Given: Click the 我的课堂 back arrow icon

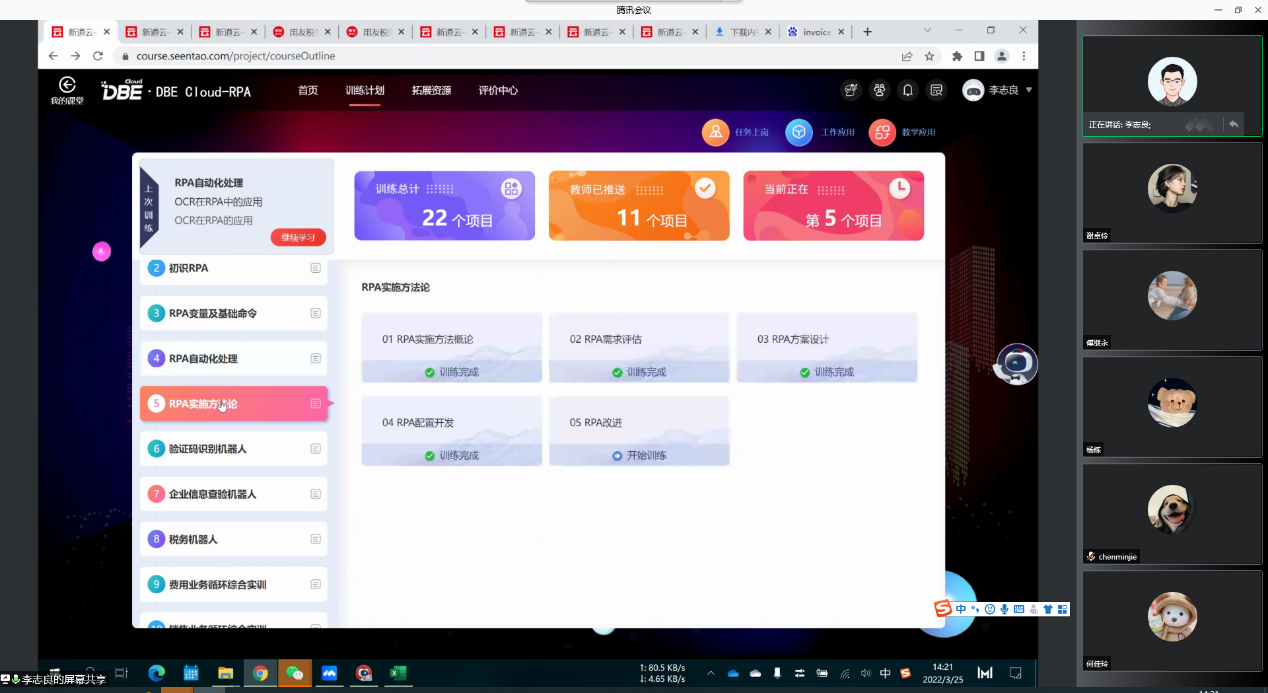Looking at the screenshot, I should (67, 86).
